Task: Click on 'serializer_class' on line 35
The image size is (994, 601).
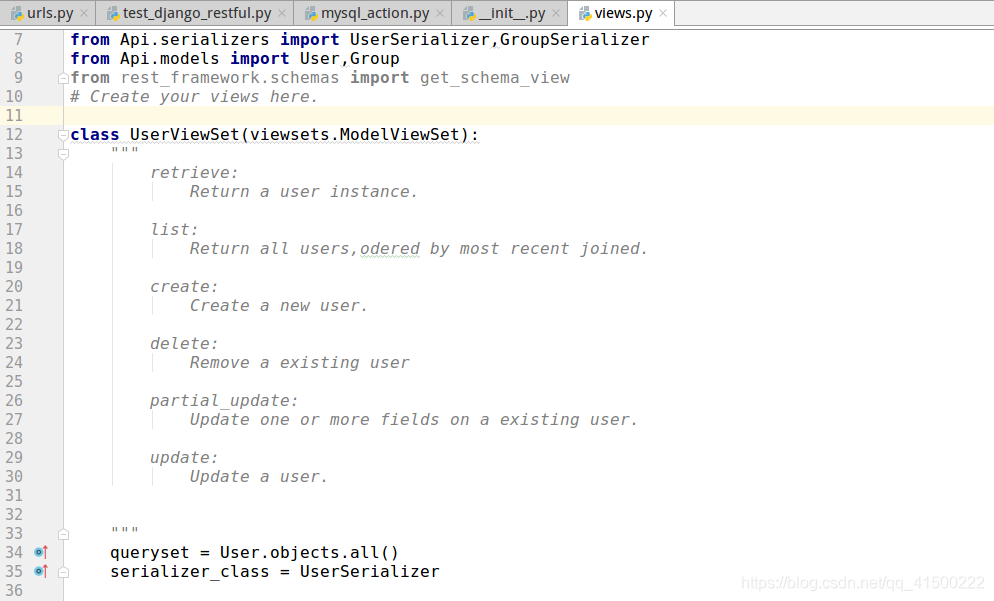Action: click(190, 572)
